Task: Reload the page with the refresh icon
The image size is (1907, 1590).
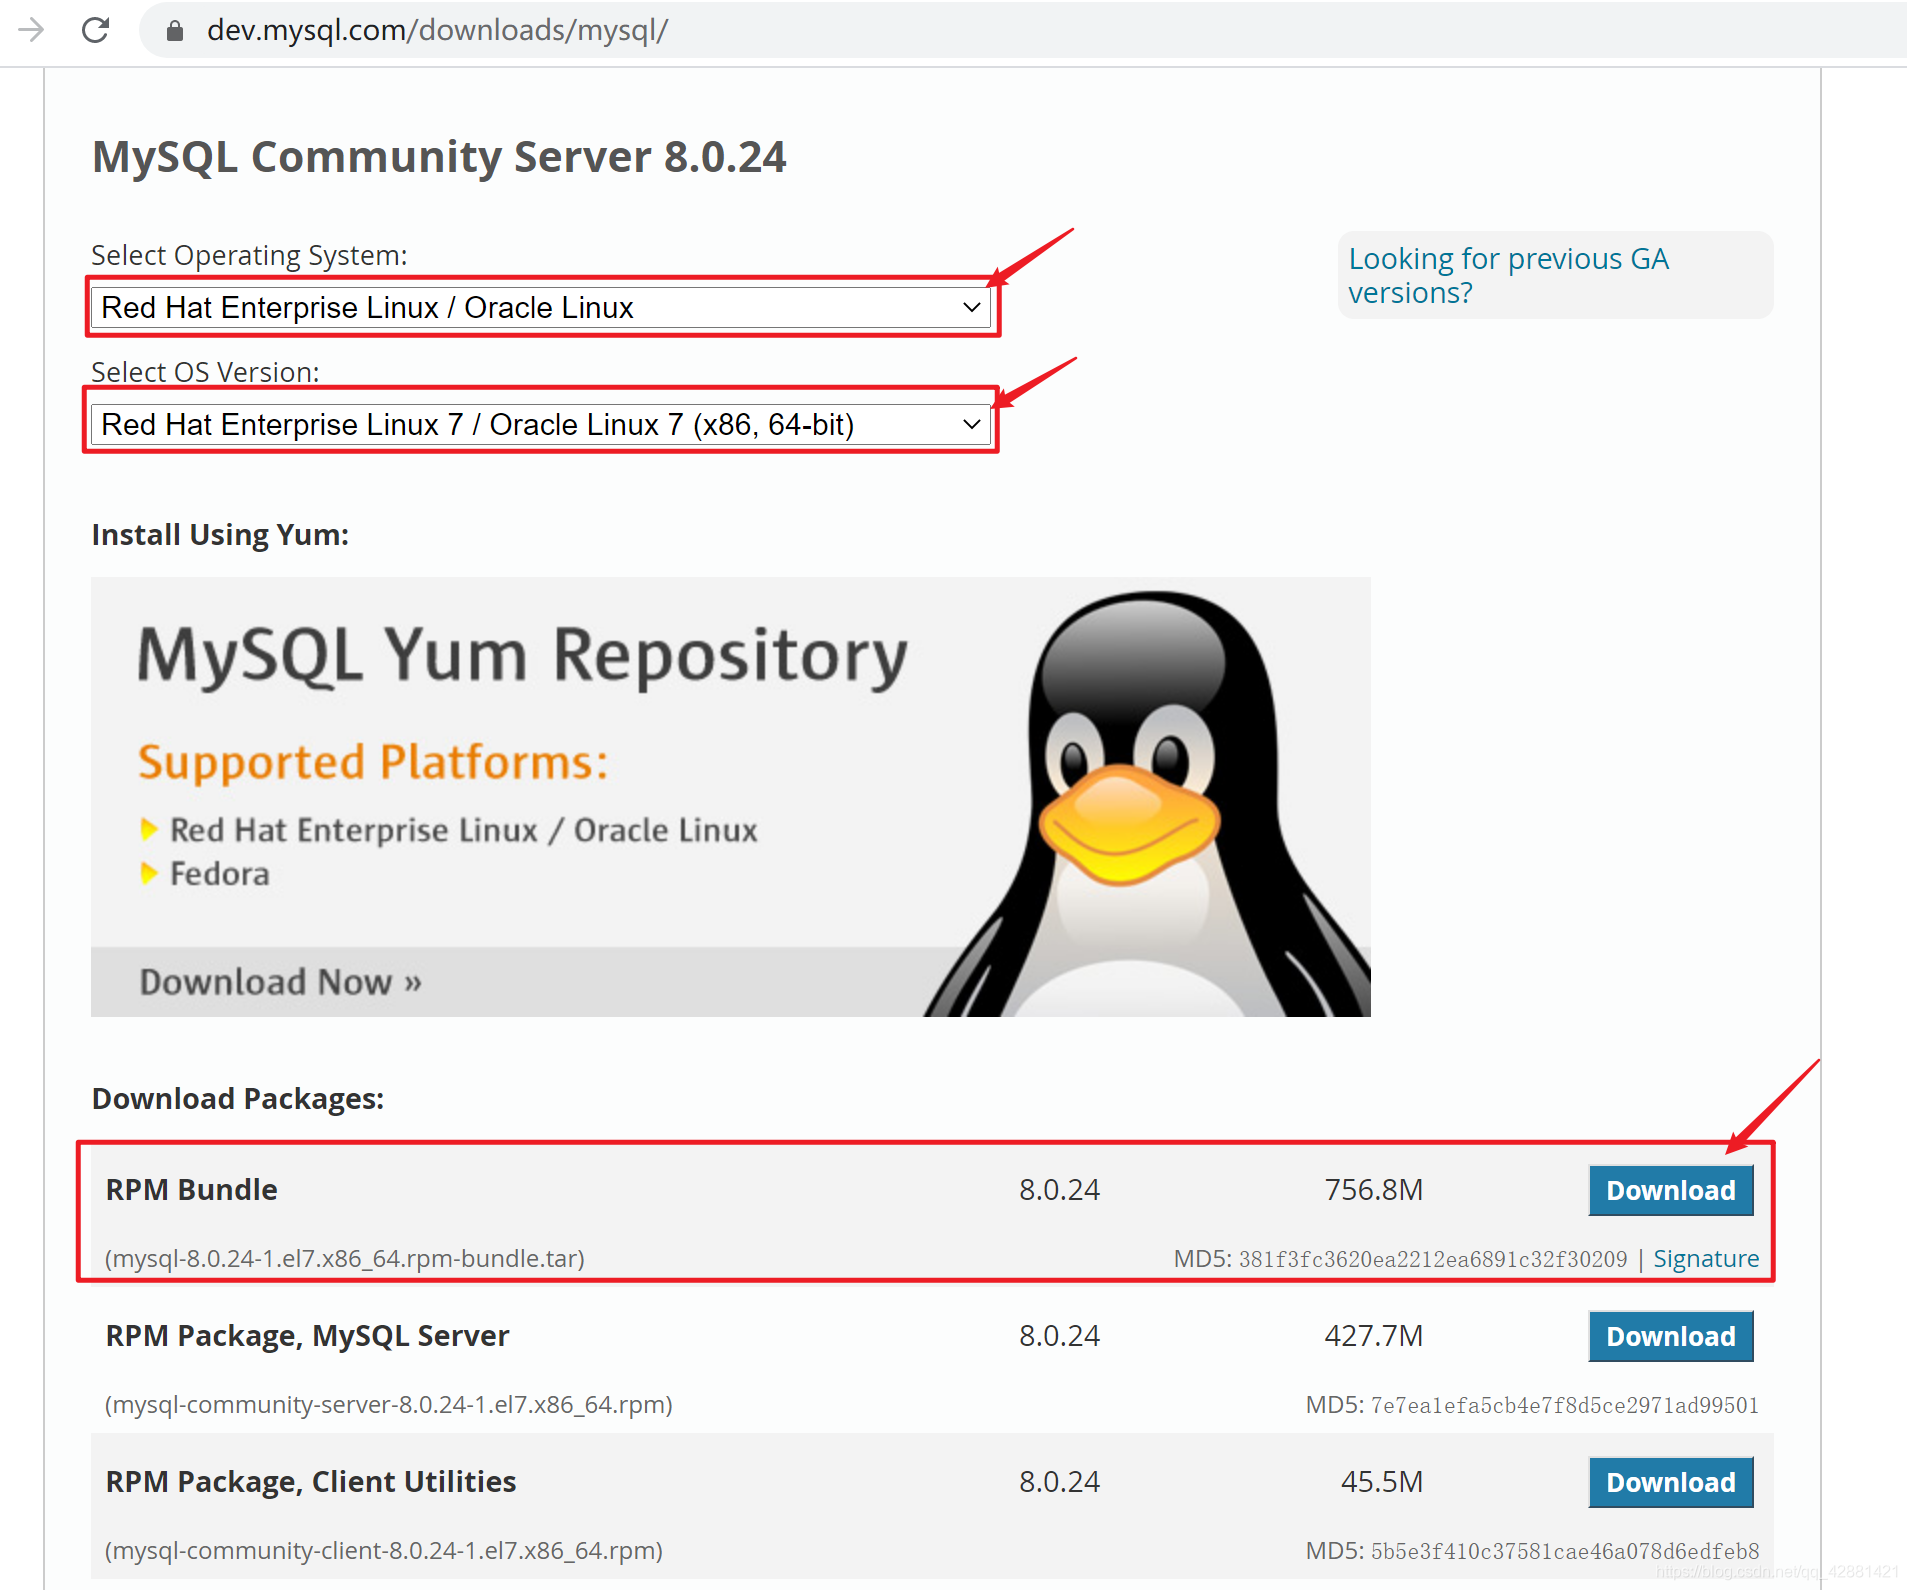Action: tap(95, 30)
